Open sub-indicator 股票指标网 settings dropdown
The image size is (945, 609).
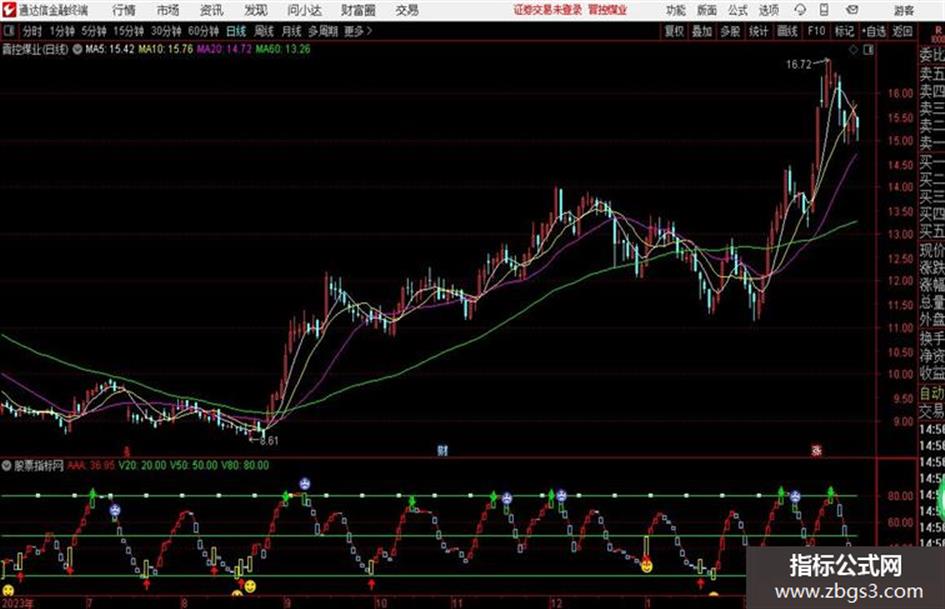pos(7,465)
